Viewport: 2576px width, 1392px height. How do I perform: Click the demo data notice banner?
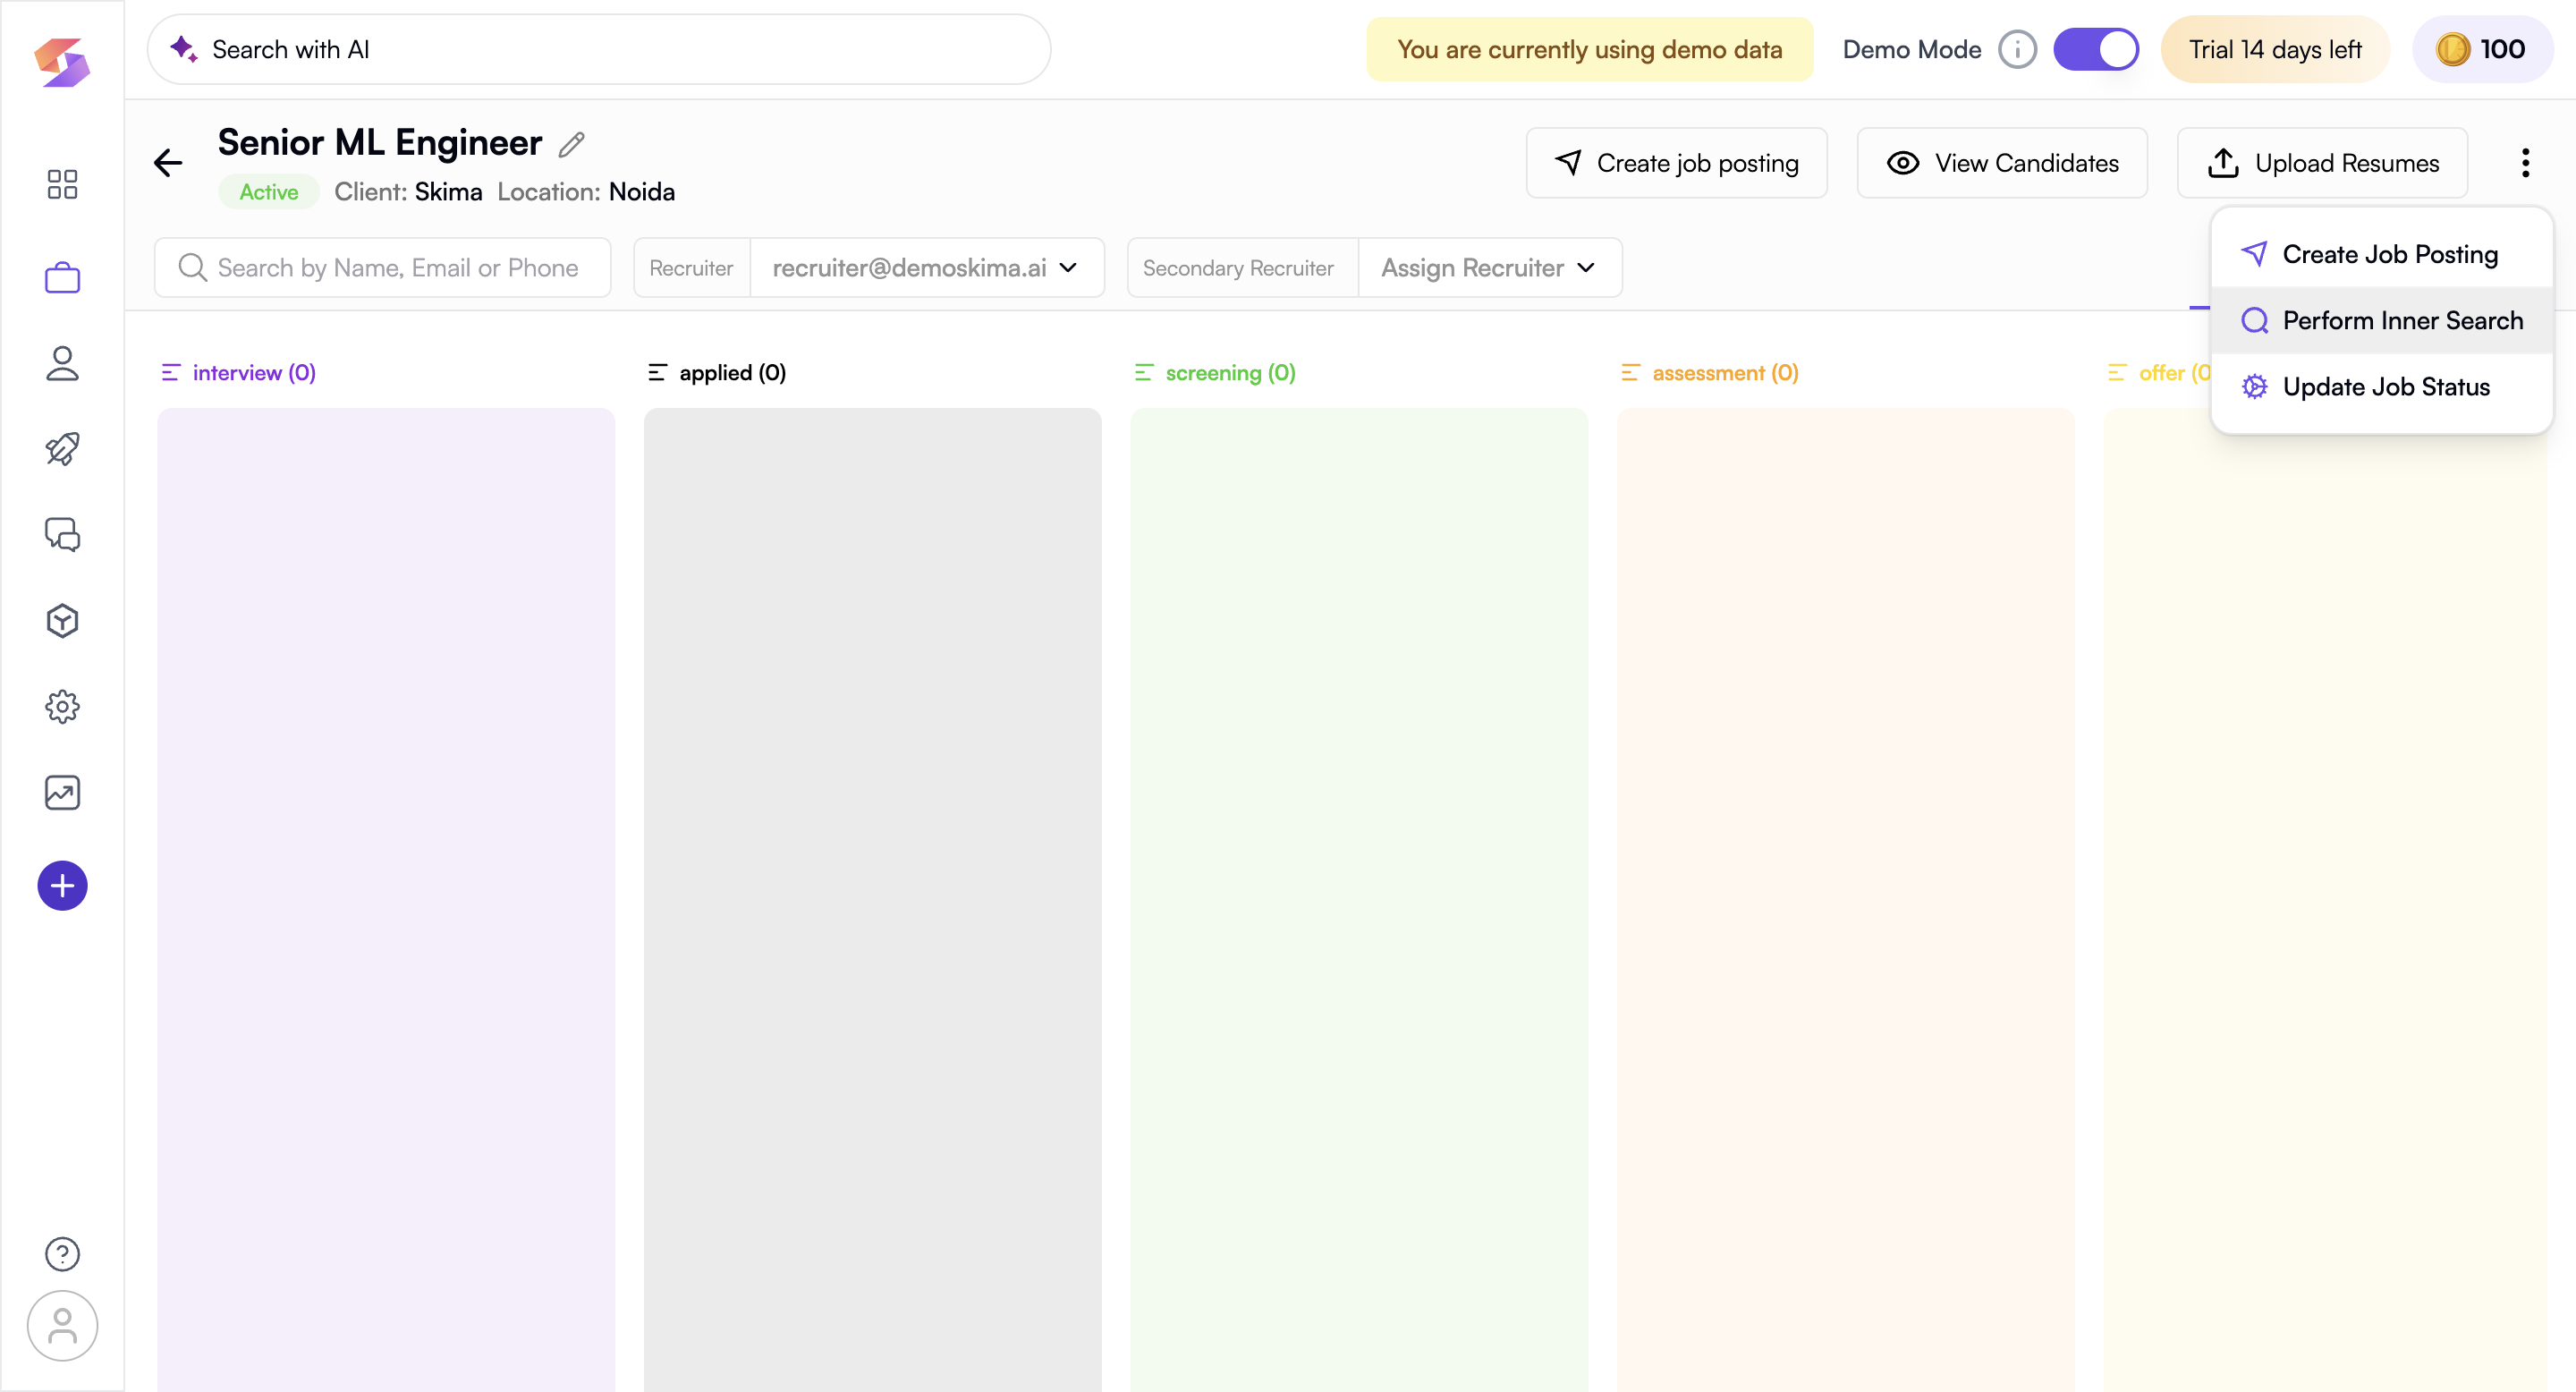pyautogui.click(x=1589, y=49)
